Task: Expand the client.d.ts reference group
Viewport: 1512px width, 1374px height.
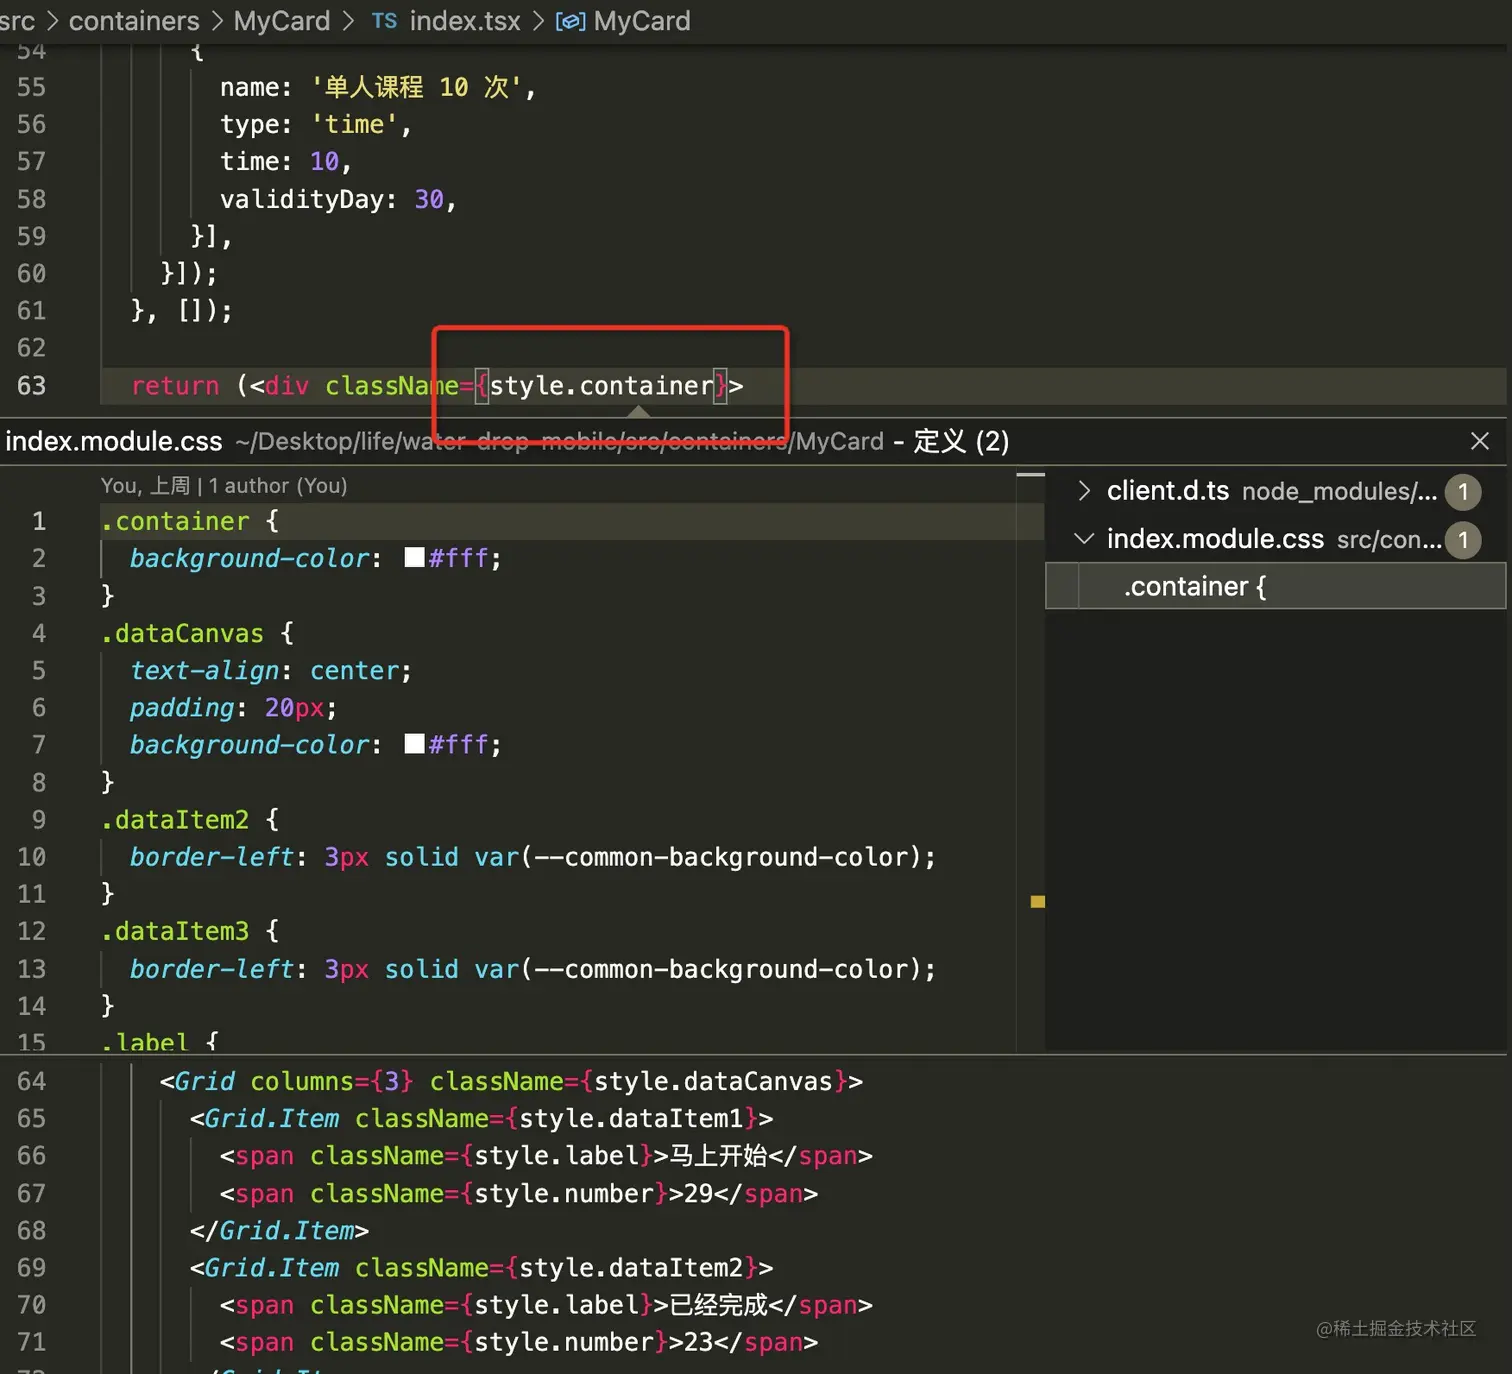Action: click(x=1084, y=491)
